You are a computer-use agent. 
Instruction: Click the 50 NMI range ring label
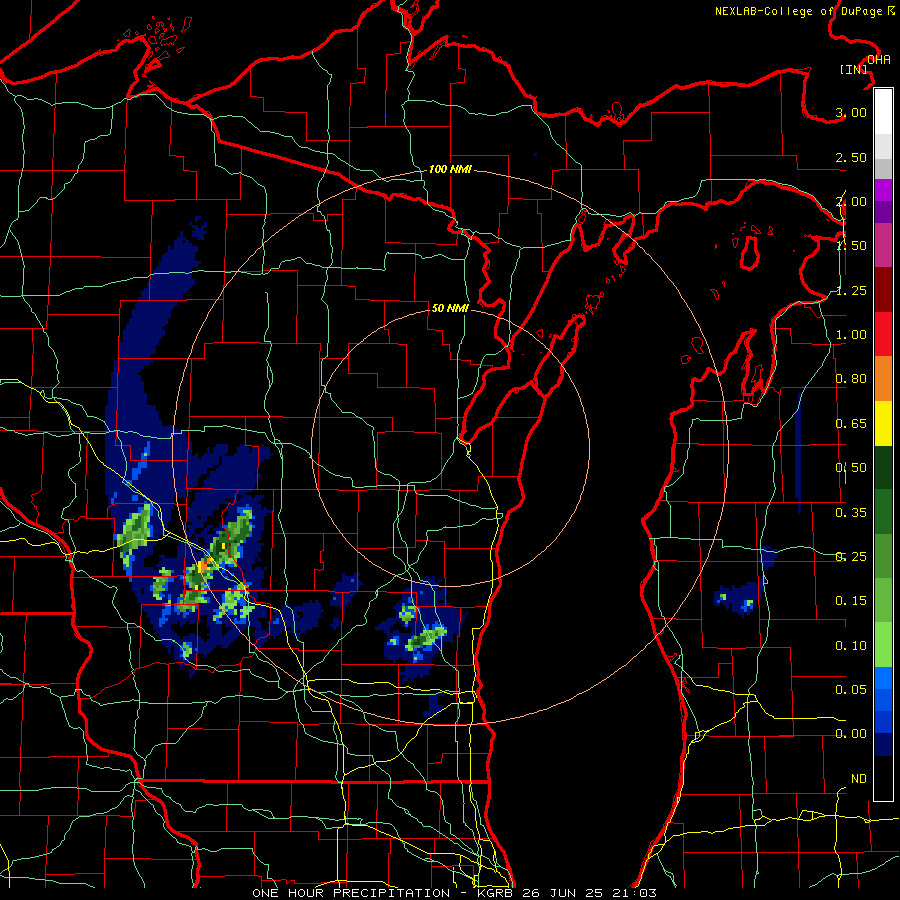coord(450,308)
